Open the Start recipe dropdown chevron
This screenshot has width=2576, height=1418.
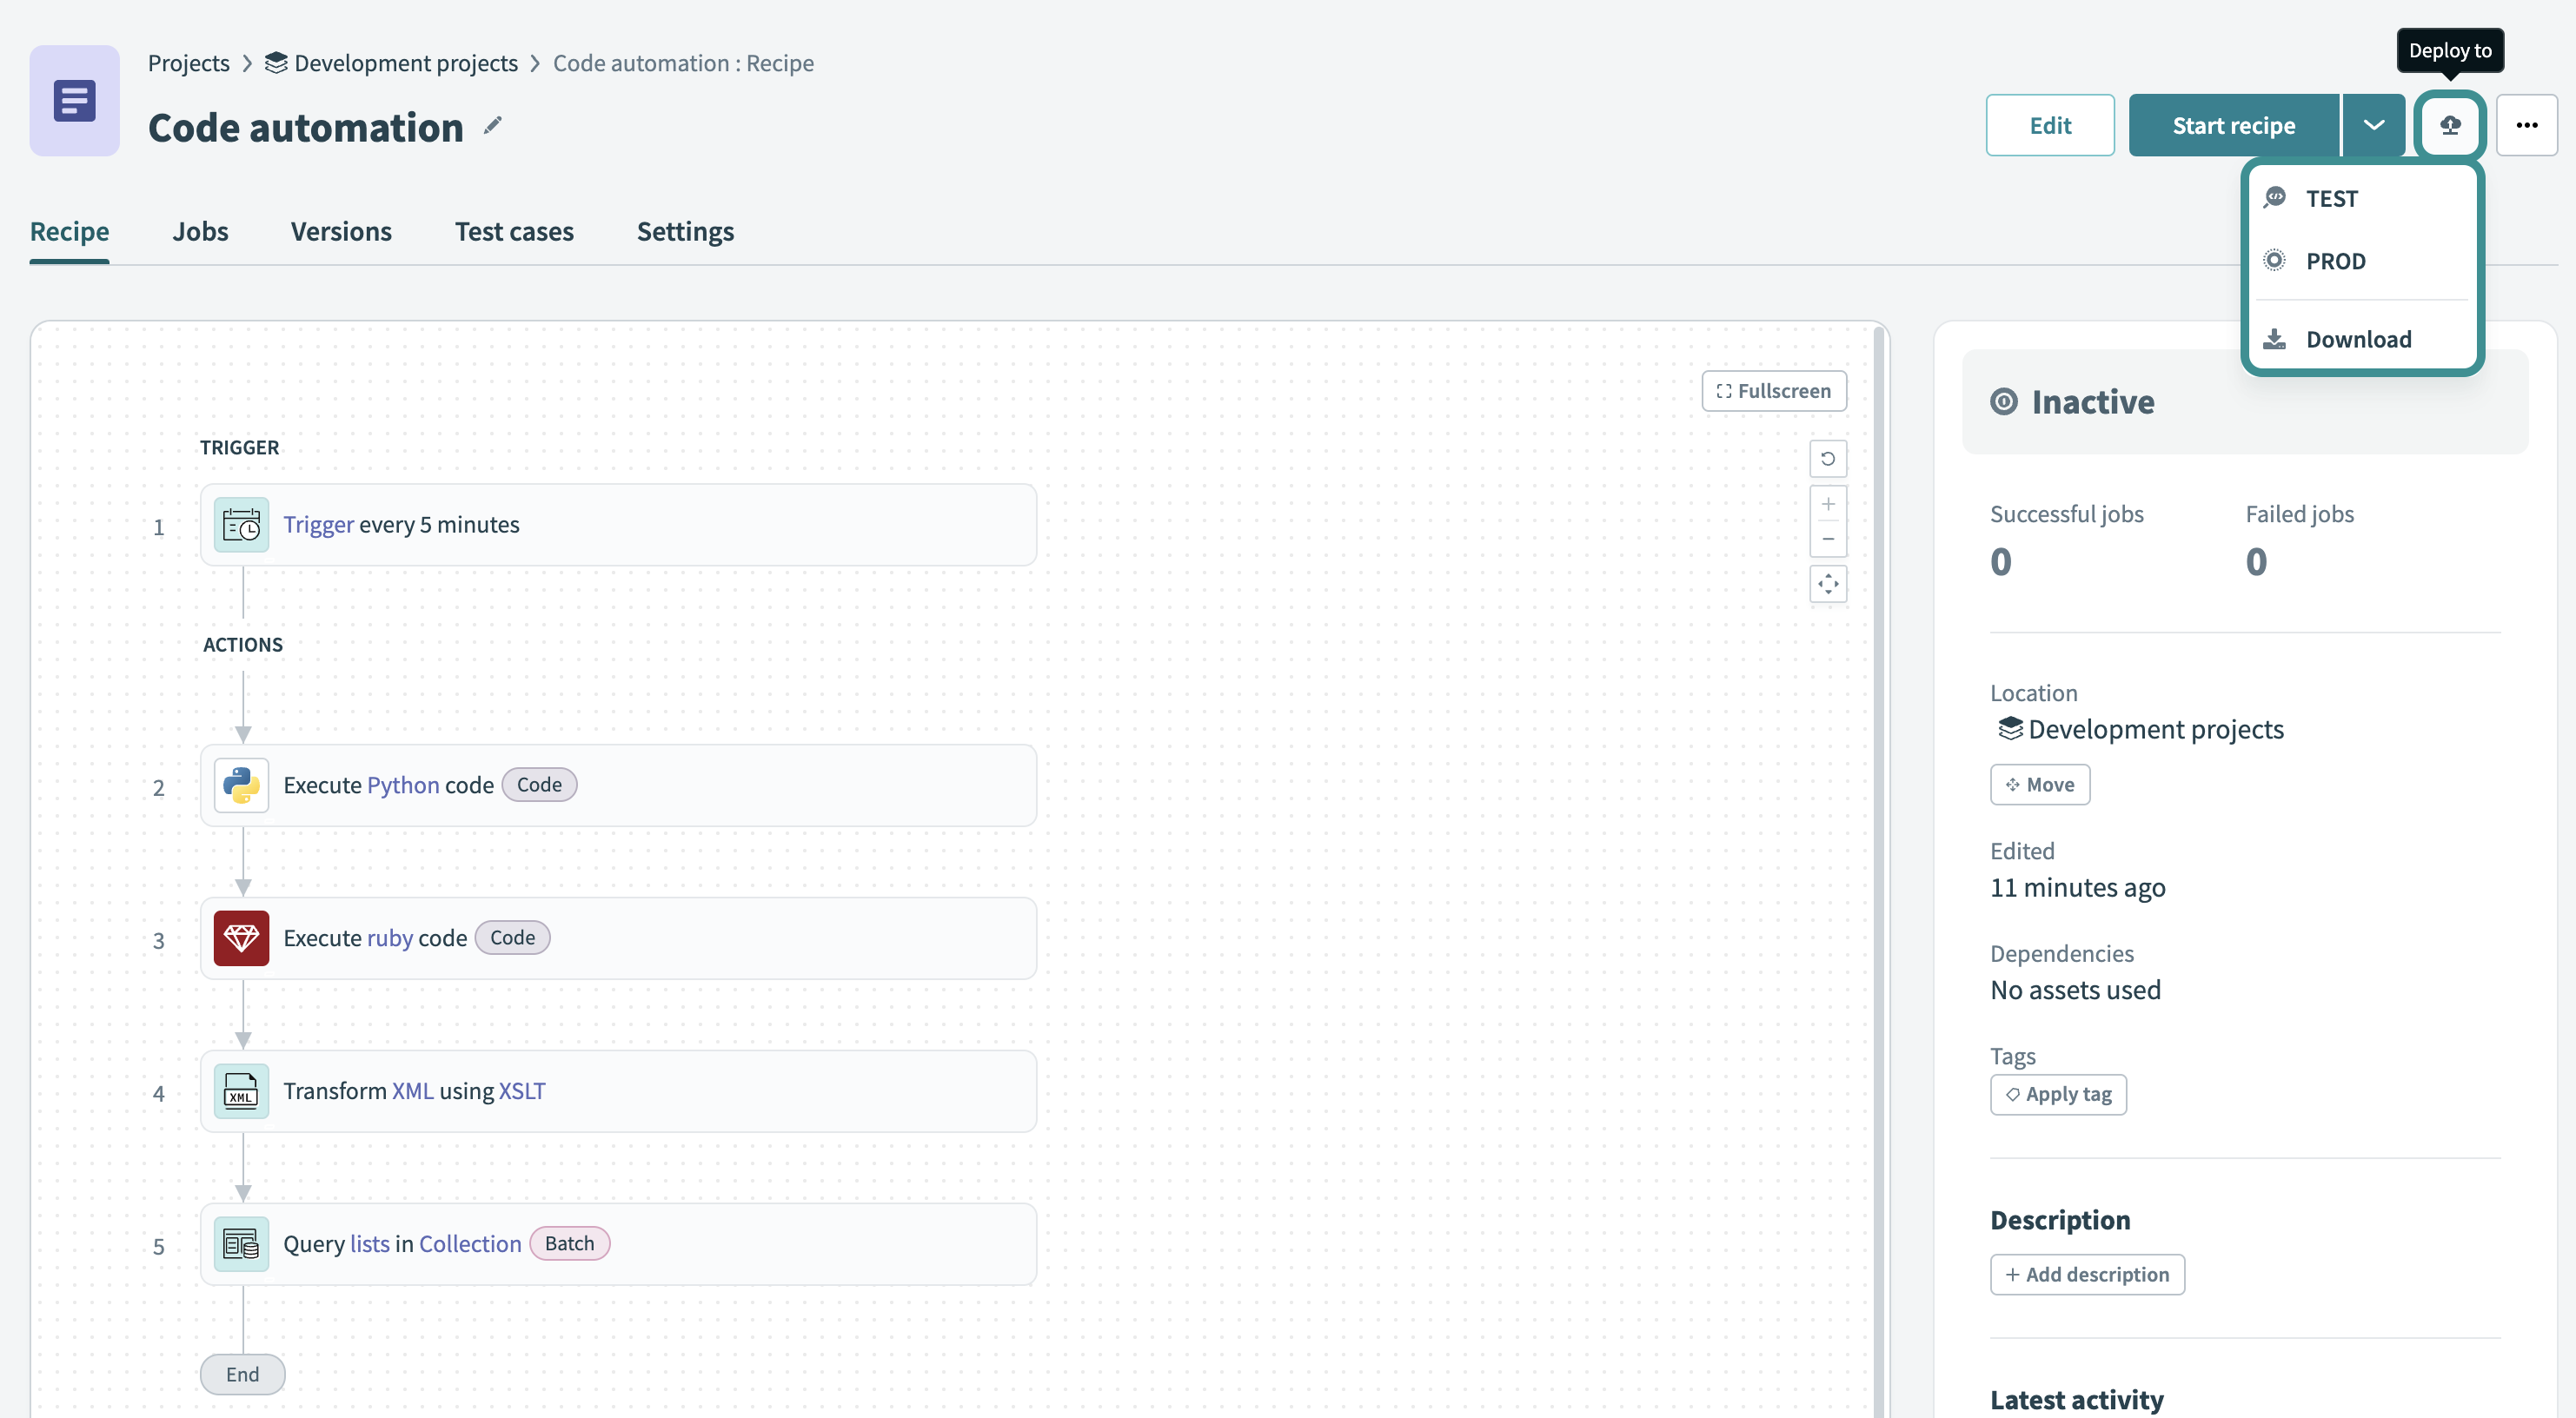(2375, 124)
